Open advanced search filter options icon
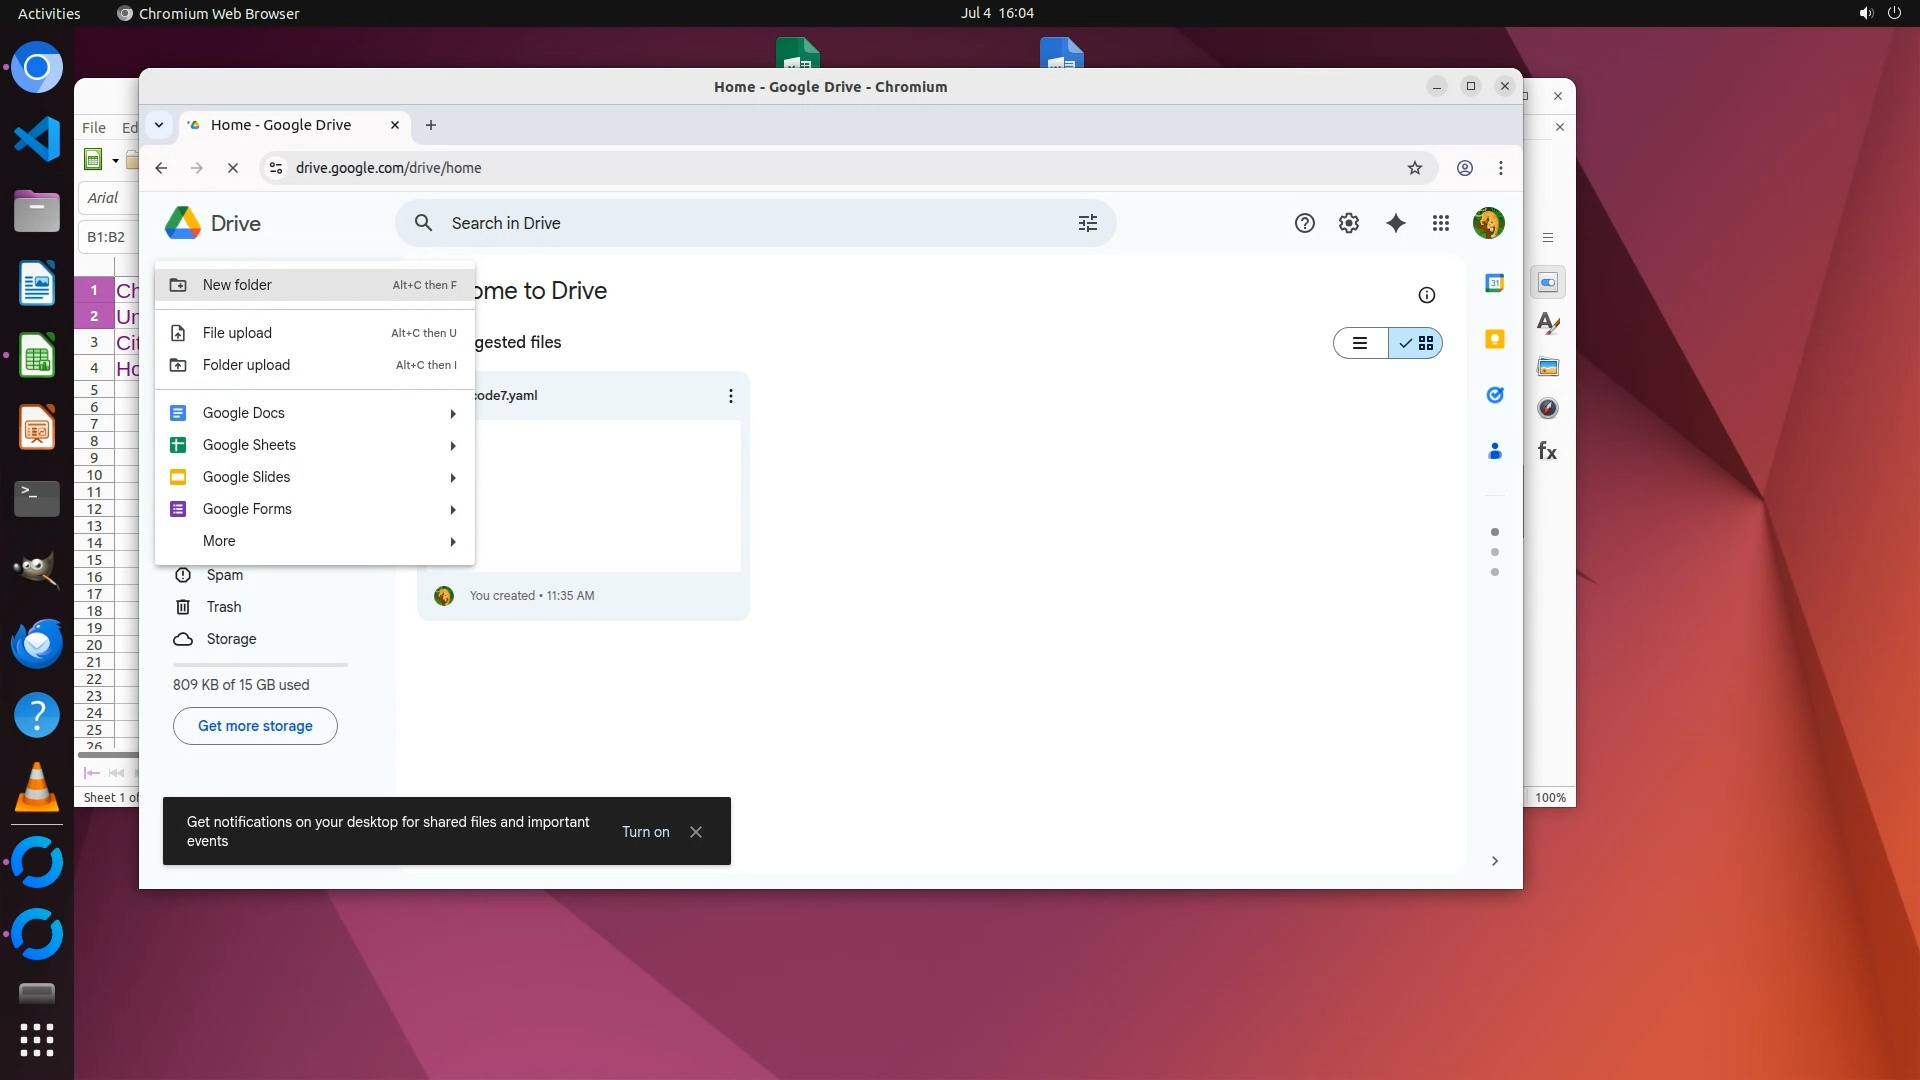The width and height of the screenshot is (1920, 1080). click(x=1088, y=223)
